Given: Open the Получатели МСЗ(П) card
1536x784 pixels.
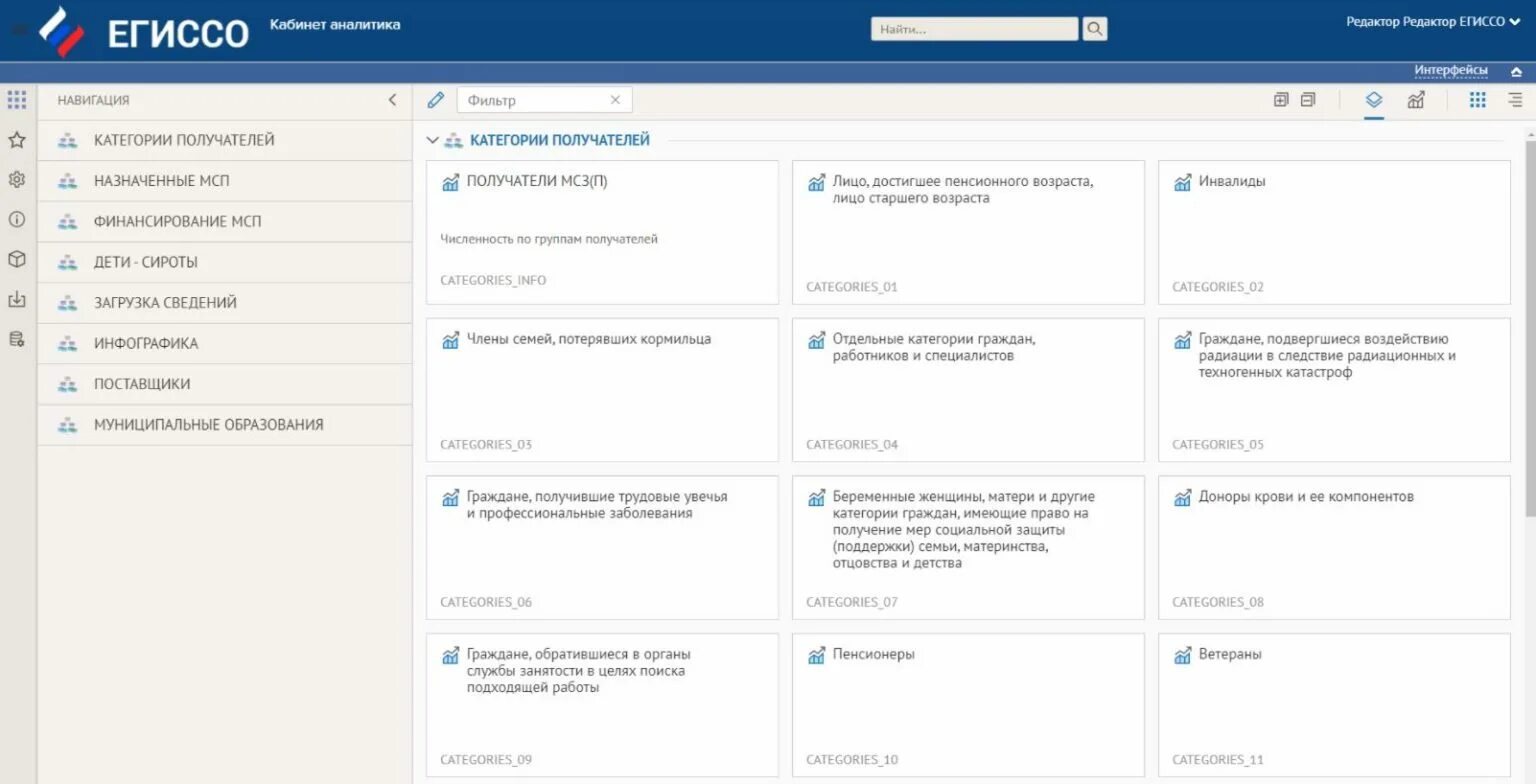Looking at the screenshot, I should pyautogui.click(x=602, y=232).
